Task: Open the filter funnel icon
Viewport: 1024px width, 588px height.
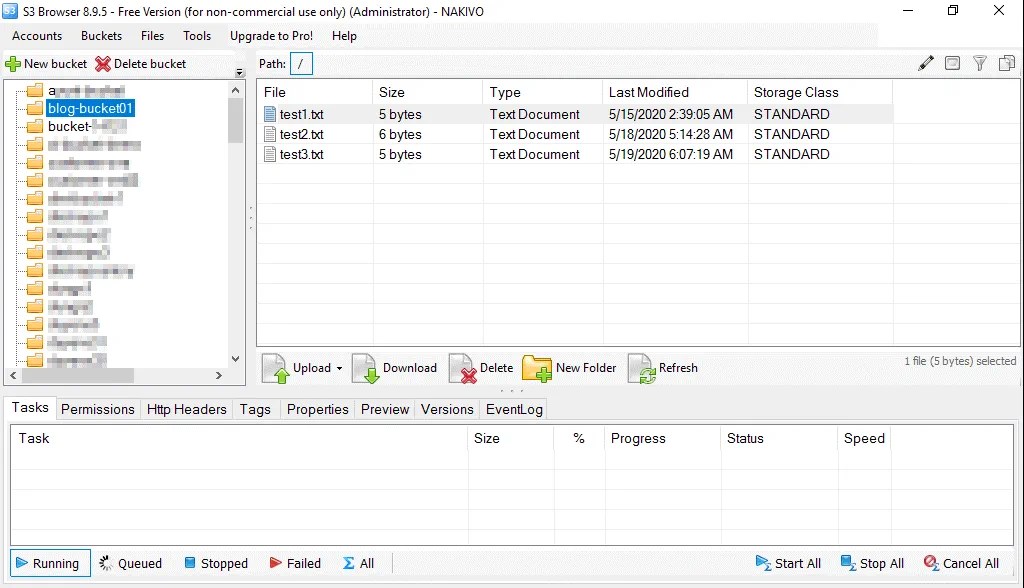Action: [979, 63]
